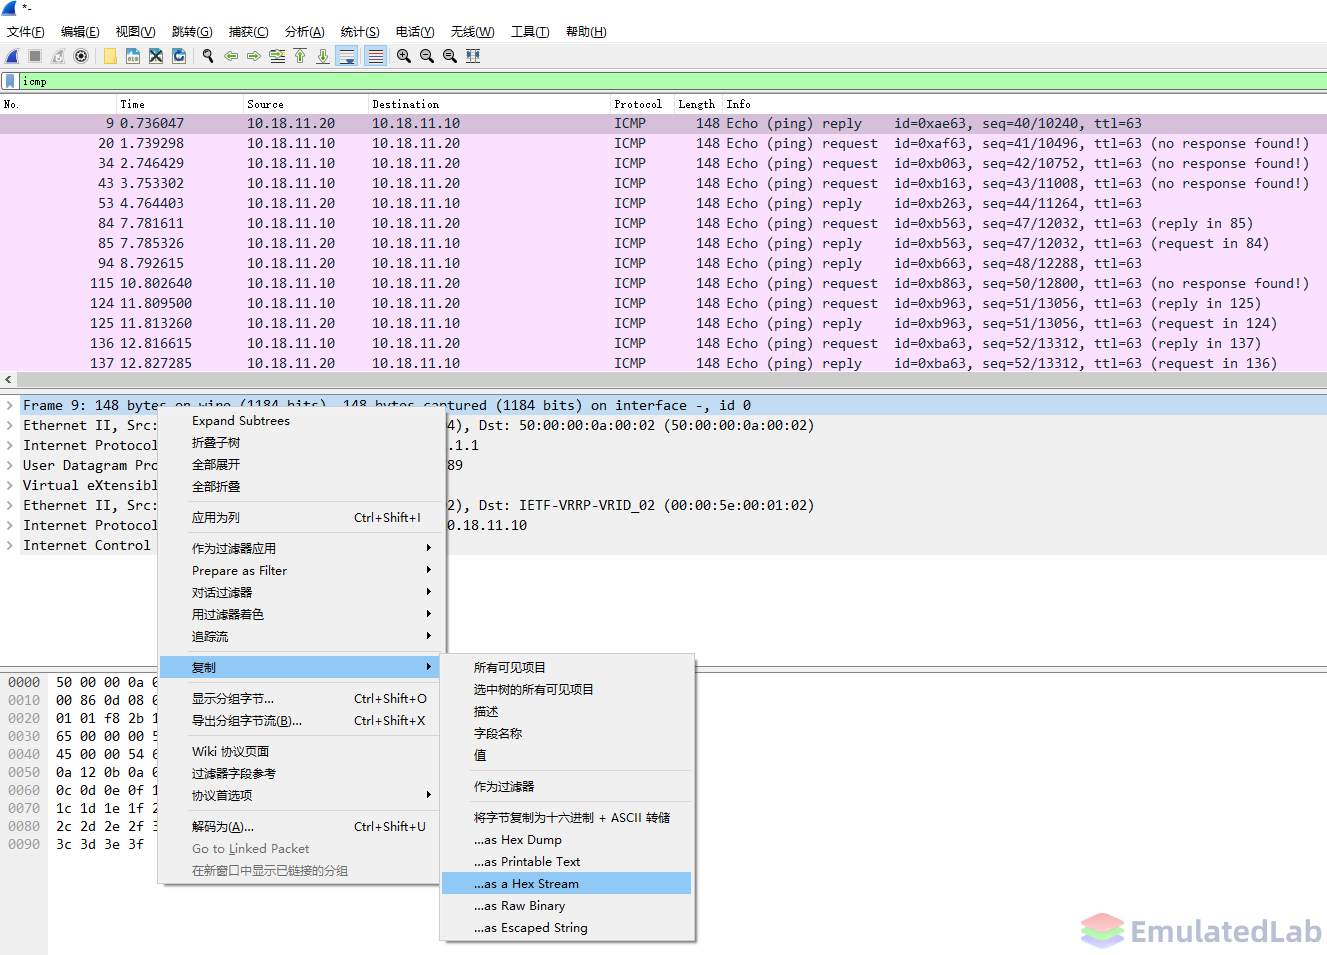Open the 视图(V) menu
Image resolution: width=1327 pixels, height=955 pixels.
(135, 32)
